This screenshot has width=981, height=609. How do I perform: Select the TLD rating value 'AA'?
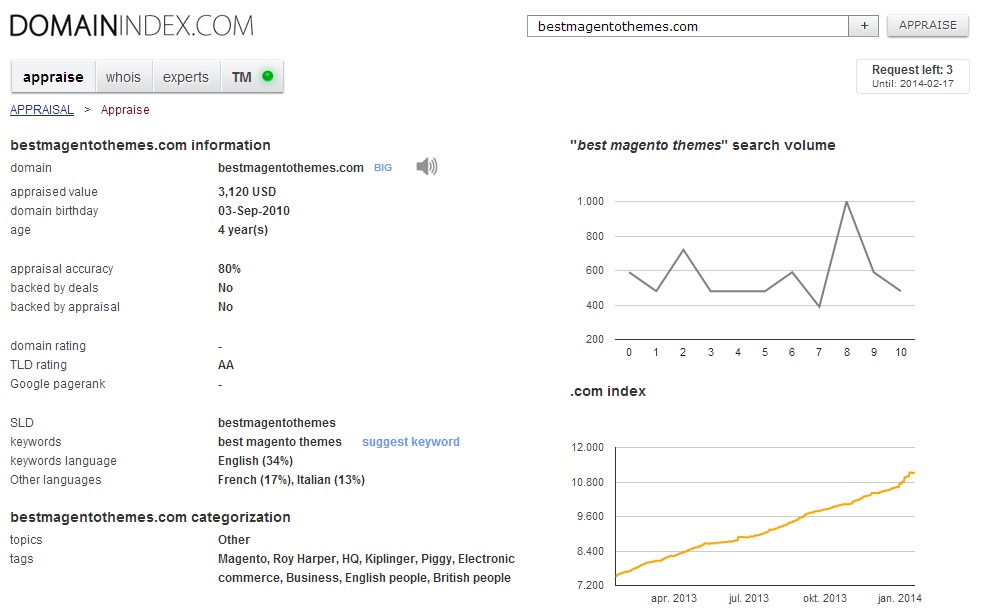tap(226, 365)
